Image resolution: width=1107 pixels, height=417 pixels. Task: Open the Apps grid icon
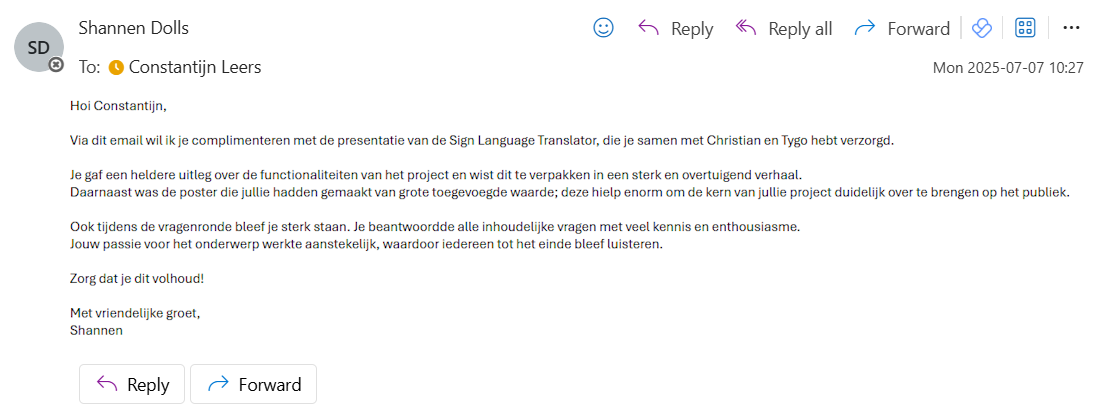point(1025,28)
